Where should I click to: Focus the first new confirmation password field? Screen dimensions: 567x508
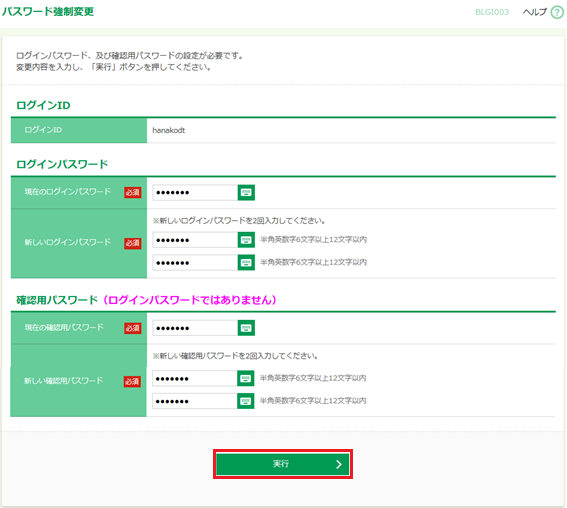[195, 379]
